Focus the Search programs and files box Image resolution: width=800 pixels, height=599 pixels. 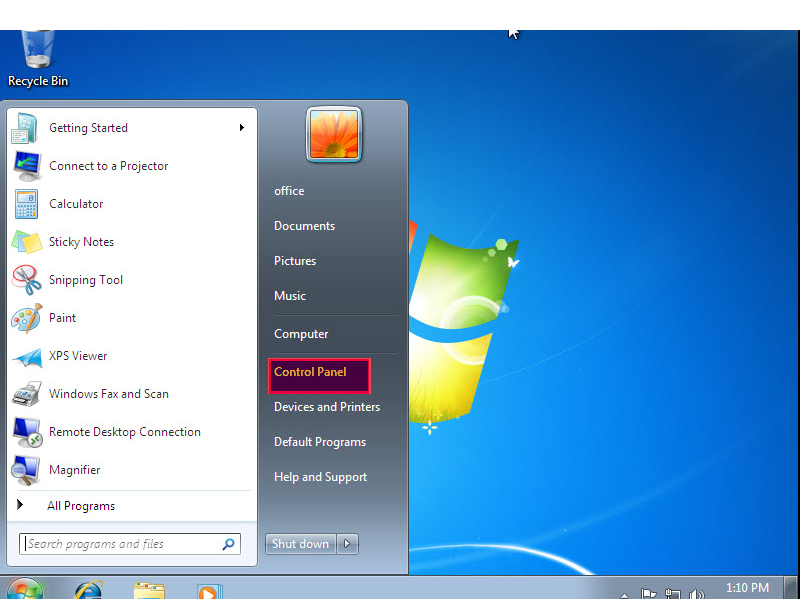click(x=130, y=544)
